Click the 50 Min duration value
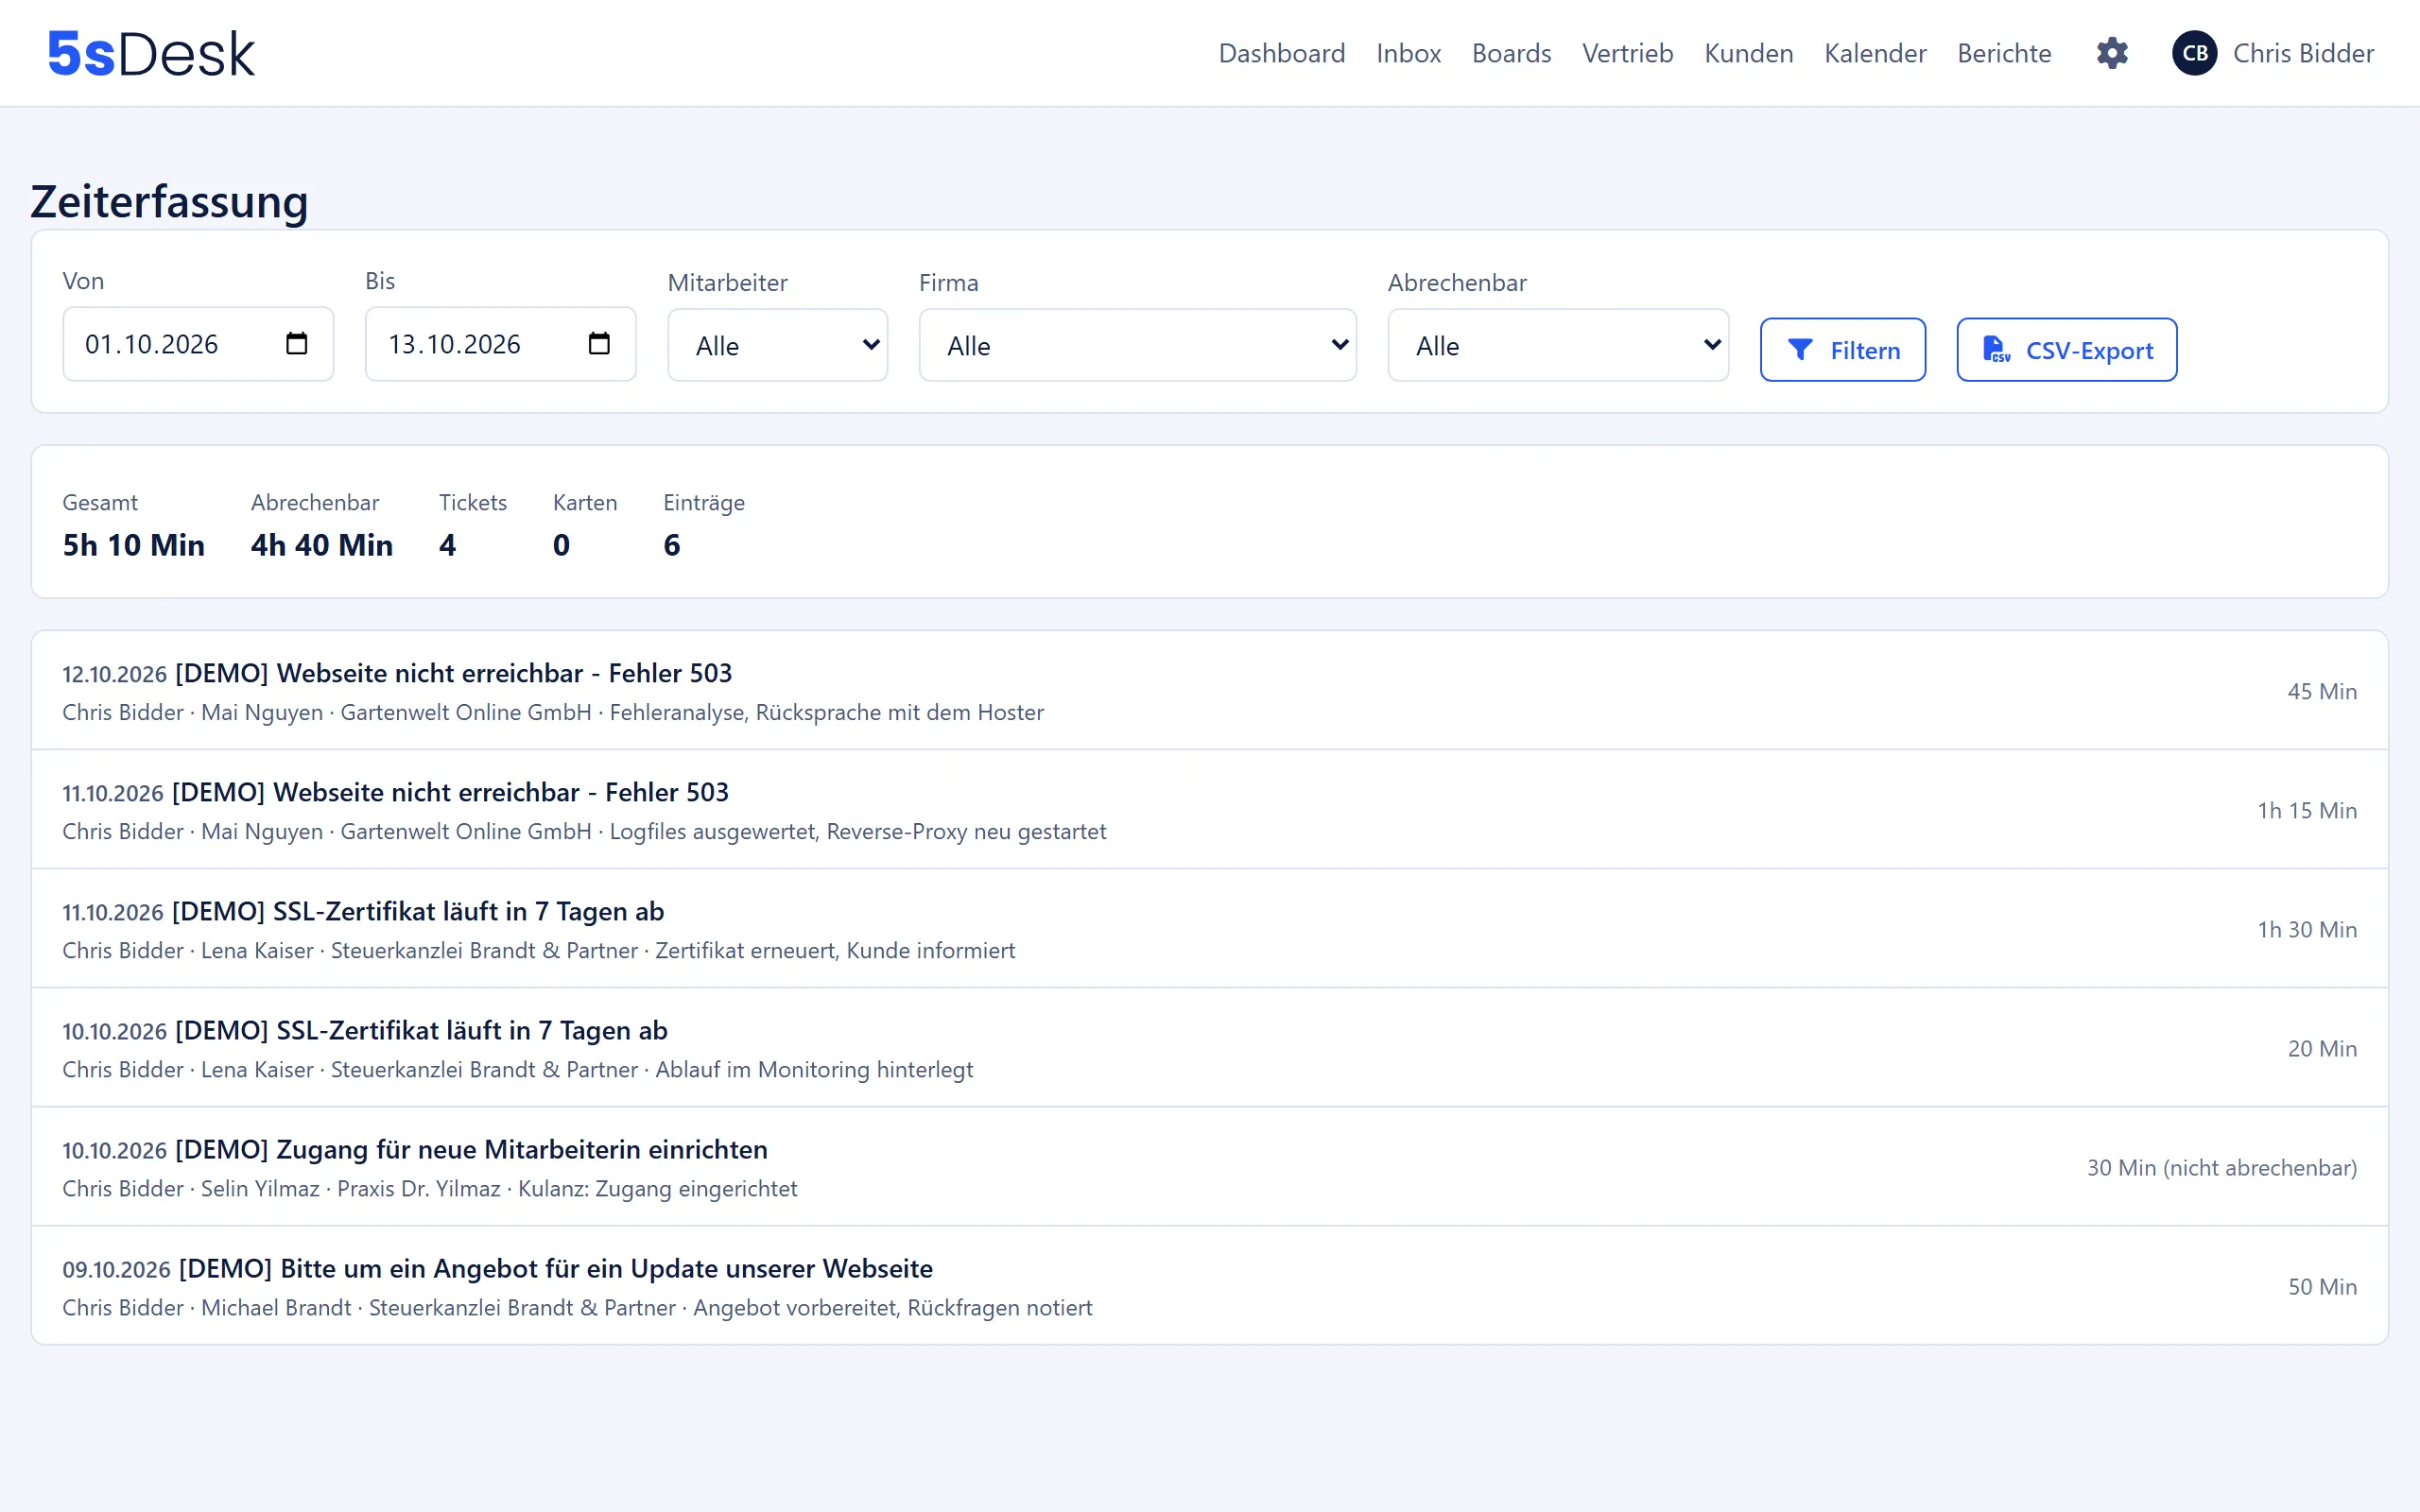The image size is (2420, 1512). (2322, 1286)
